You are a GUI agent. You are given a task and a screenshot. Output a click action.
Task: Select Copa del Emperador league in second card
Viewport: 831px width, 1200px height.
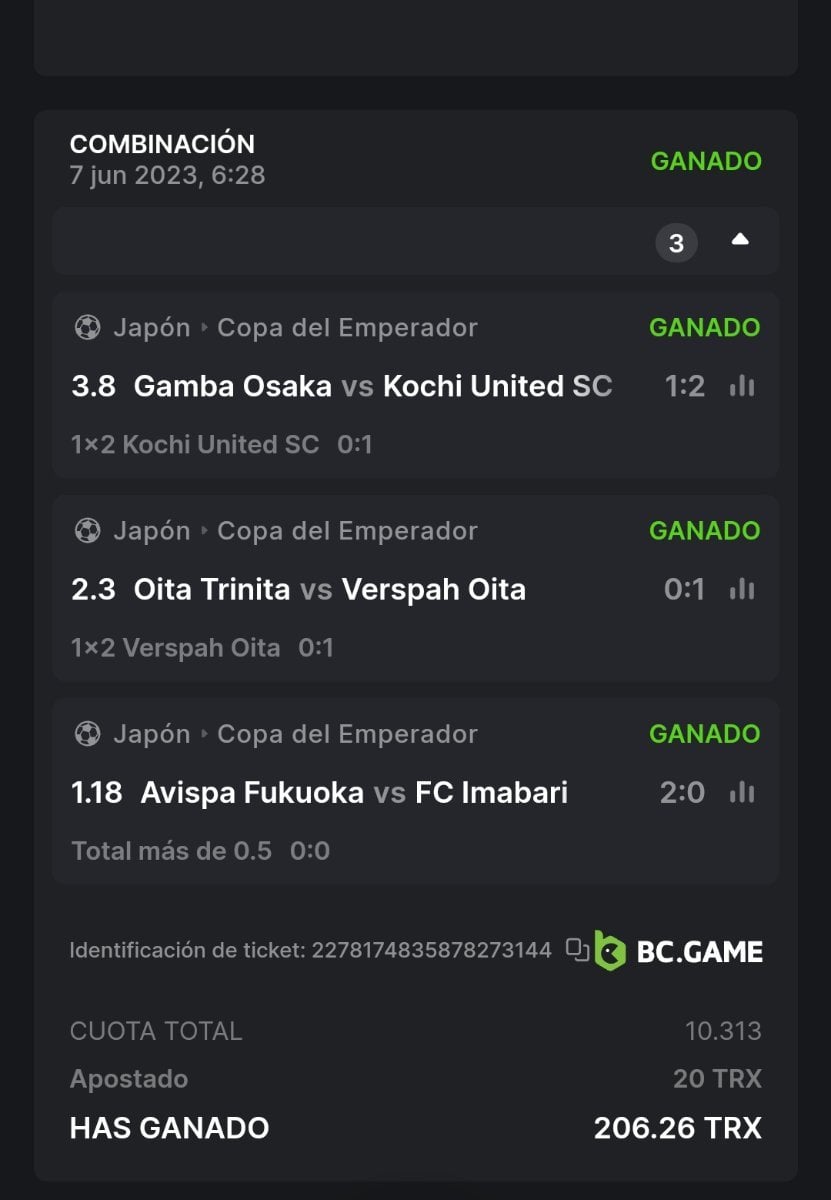(347, 530)
